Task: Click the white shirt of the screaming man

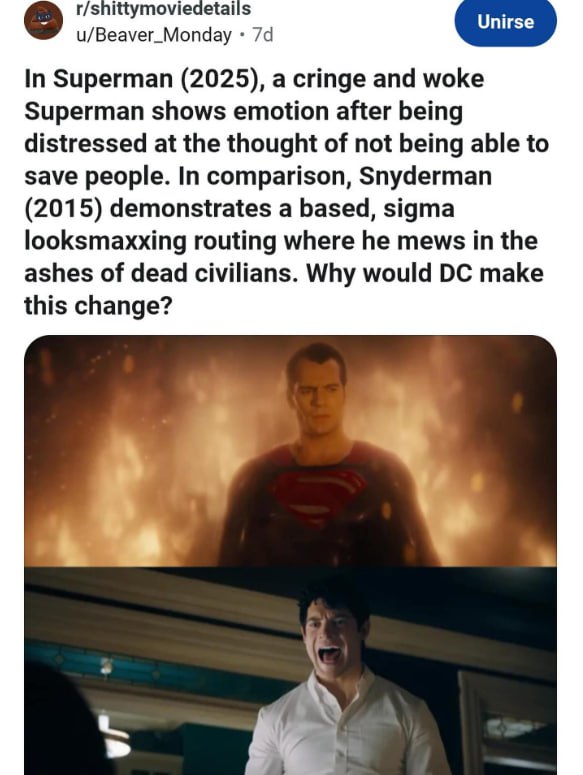Action: 346,727
